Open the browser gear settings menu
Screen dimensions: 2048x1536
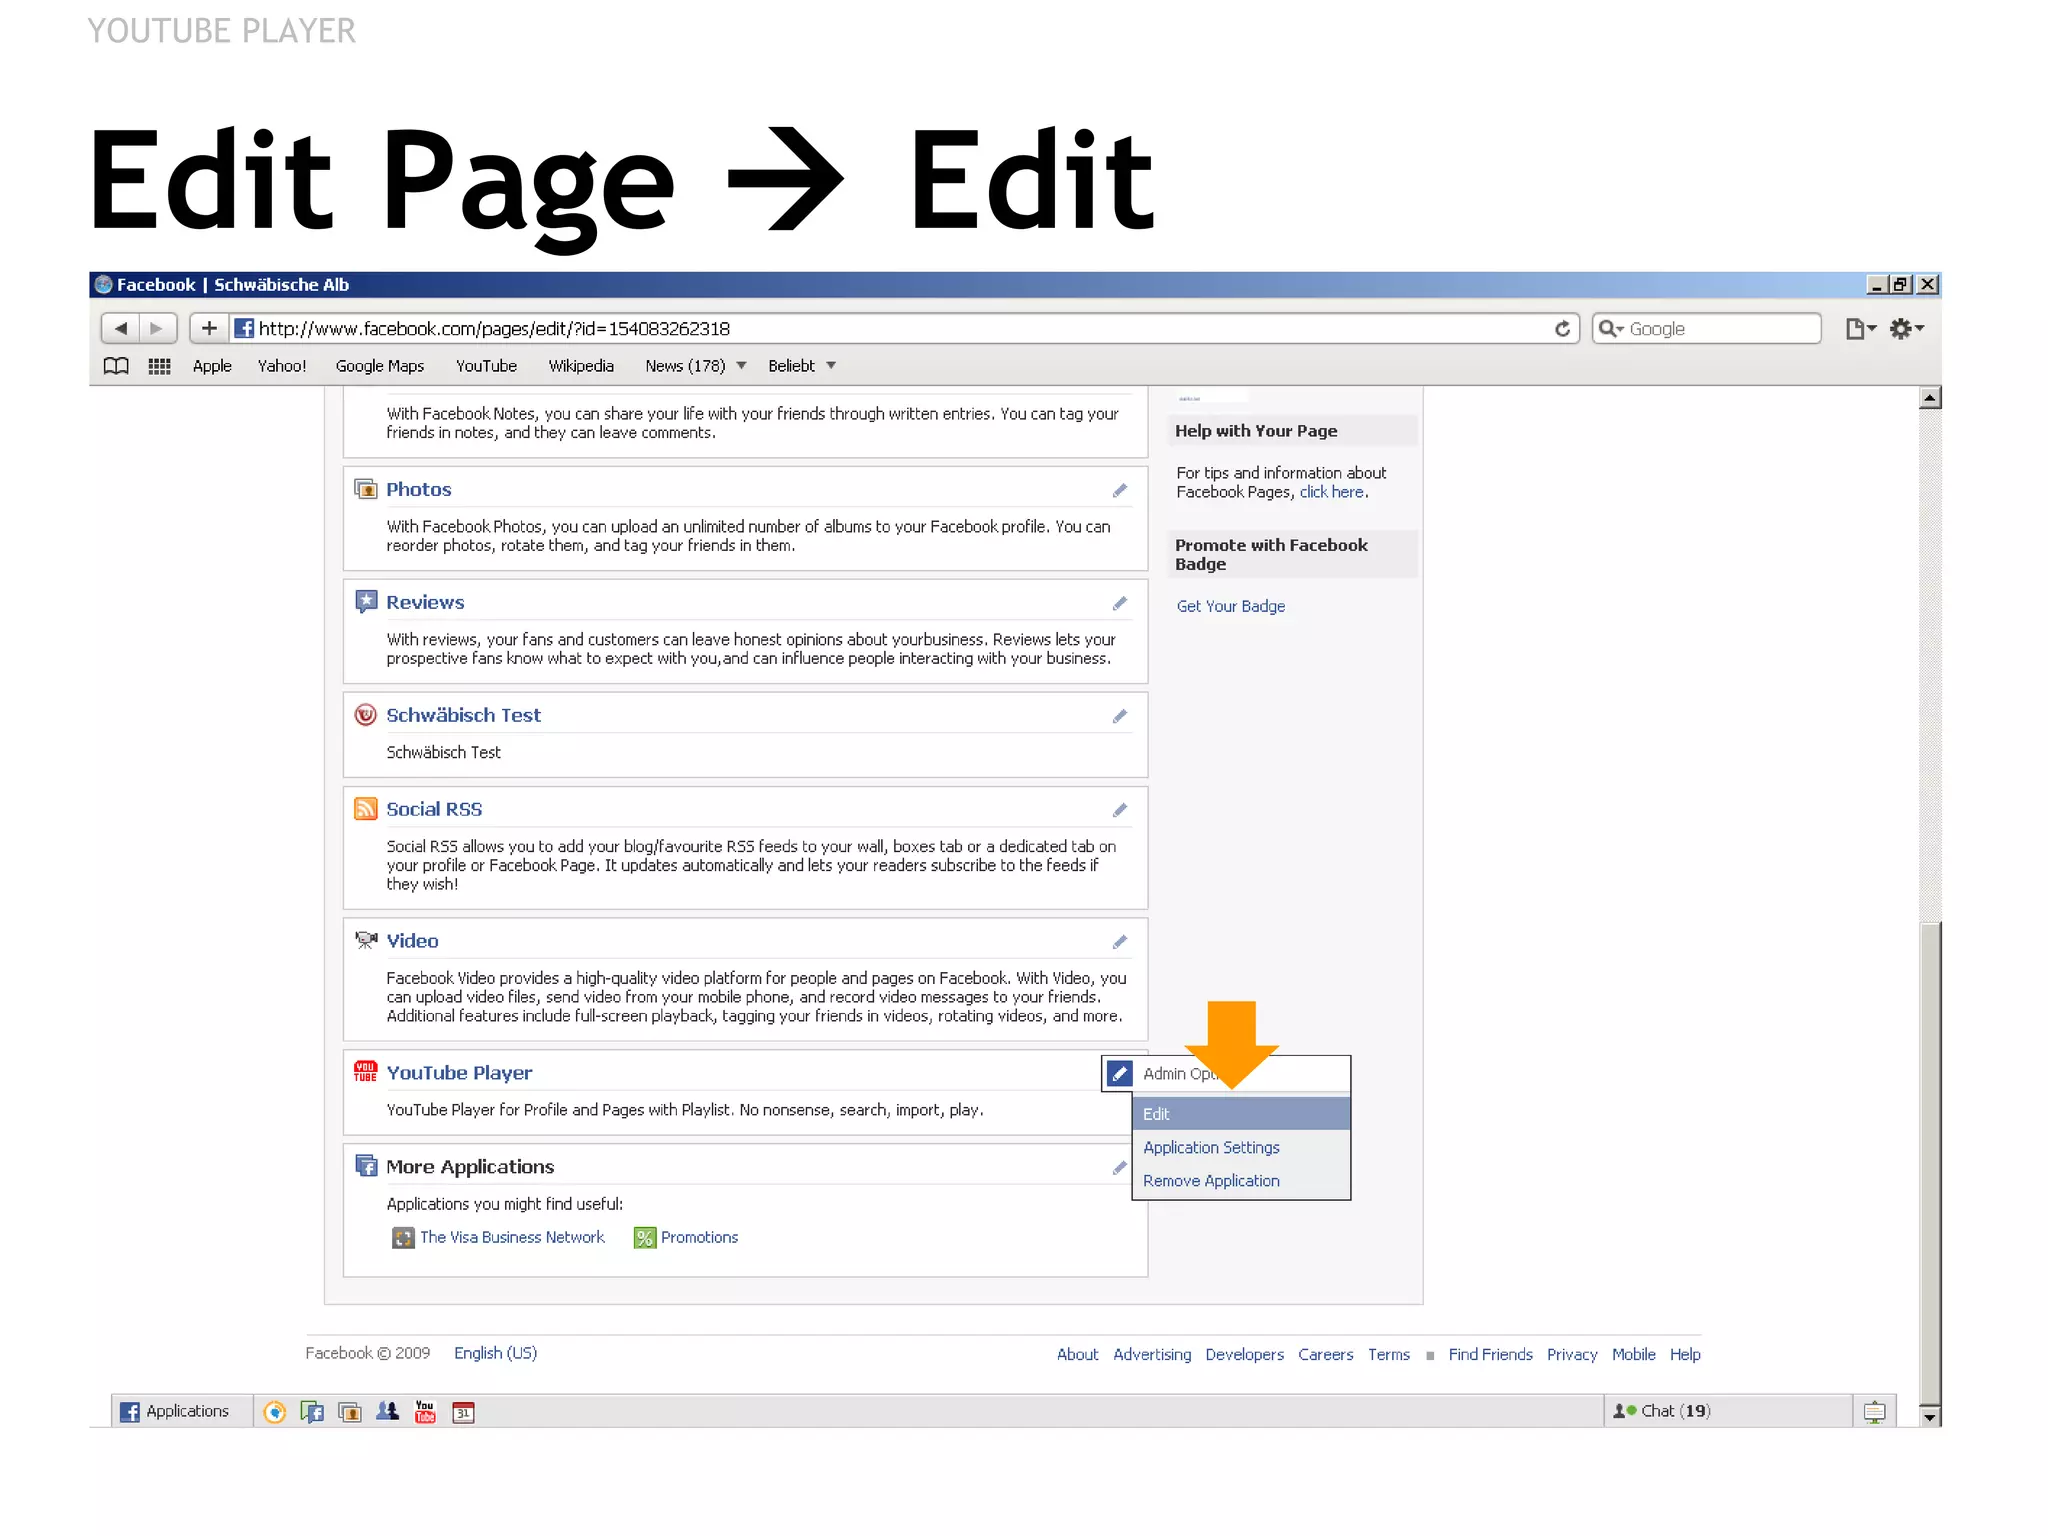[x=1906, y=329]
